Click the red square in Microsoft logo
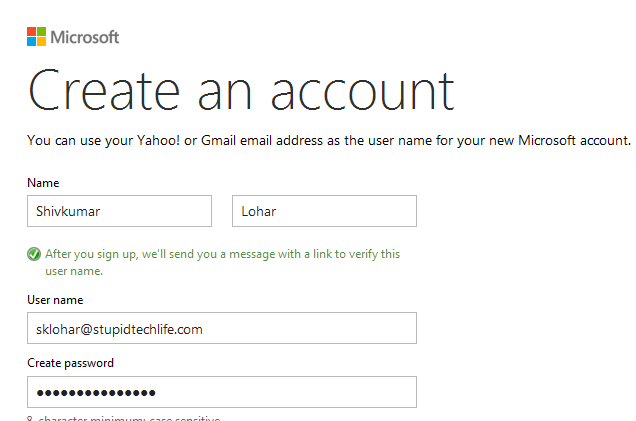Image resolution: width=636 pixels, height=421 pixels. 32,32
